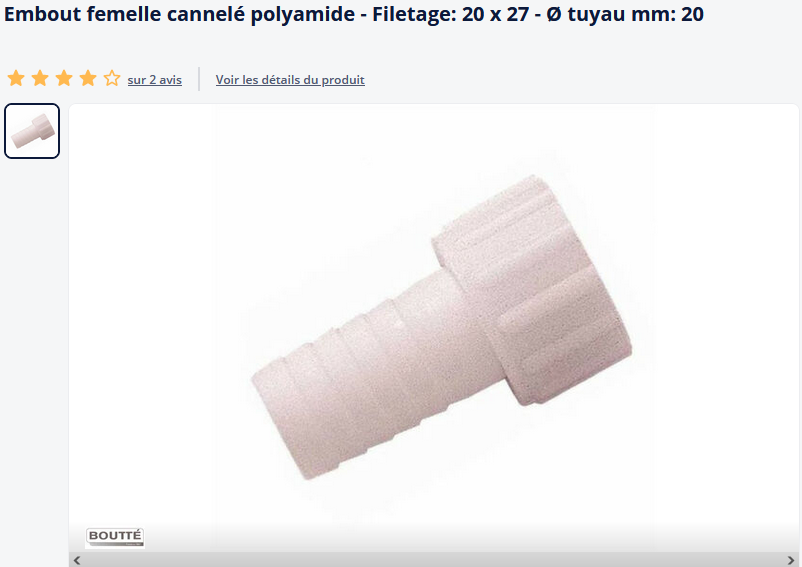
Task: Click the horizontal scrollbar track under the image
Action: pos(434,560)
